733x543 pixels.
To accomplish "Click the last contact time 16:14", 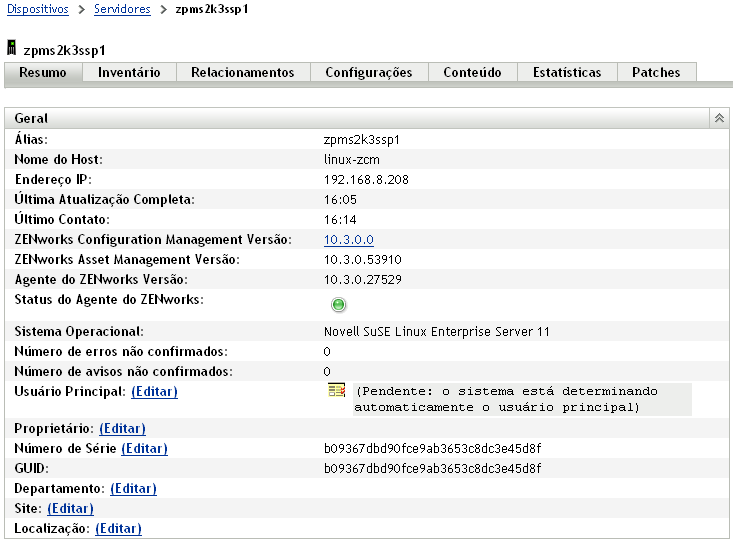I will point(340,220).
